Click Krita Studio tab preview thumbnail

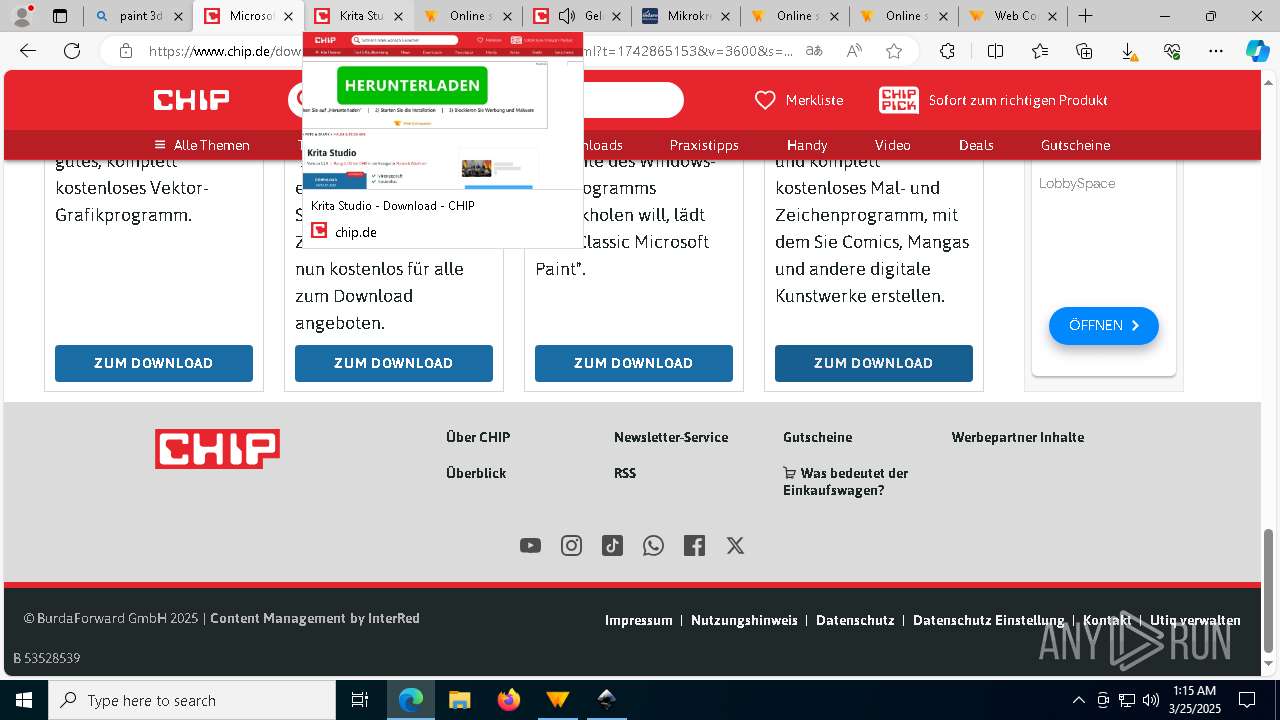[443, 111]
